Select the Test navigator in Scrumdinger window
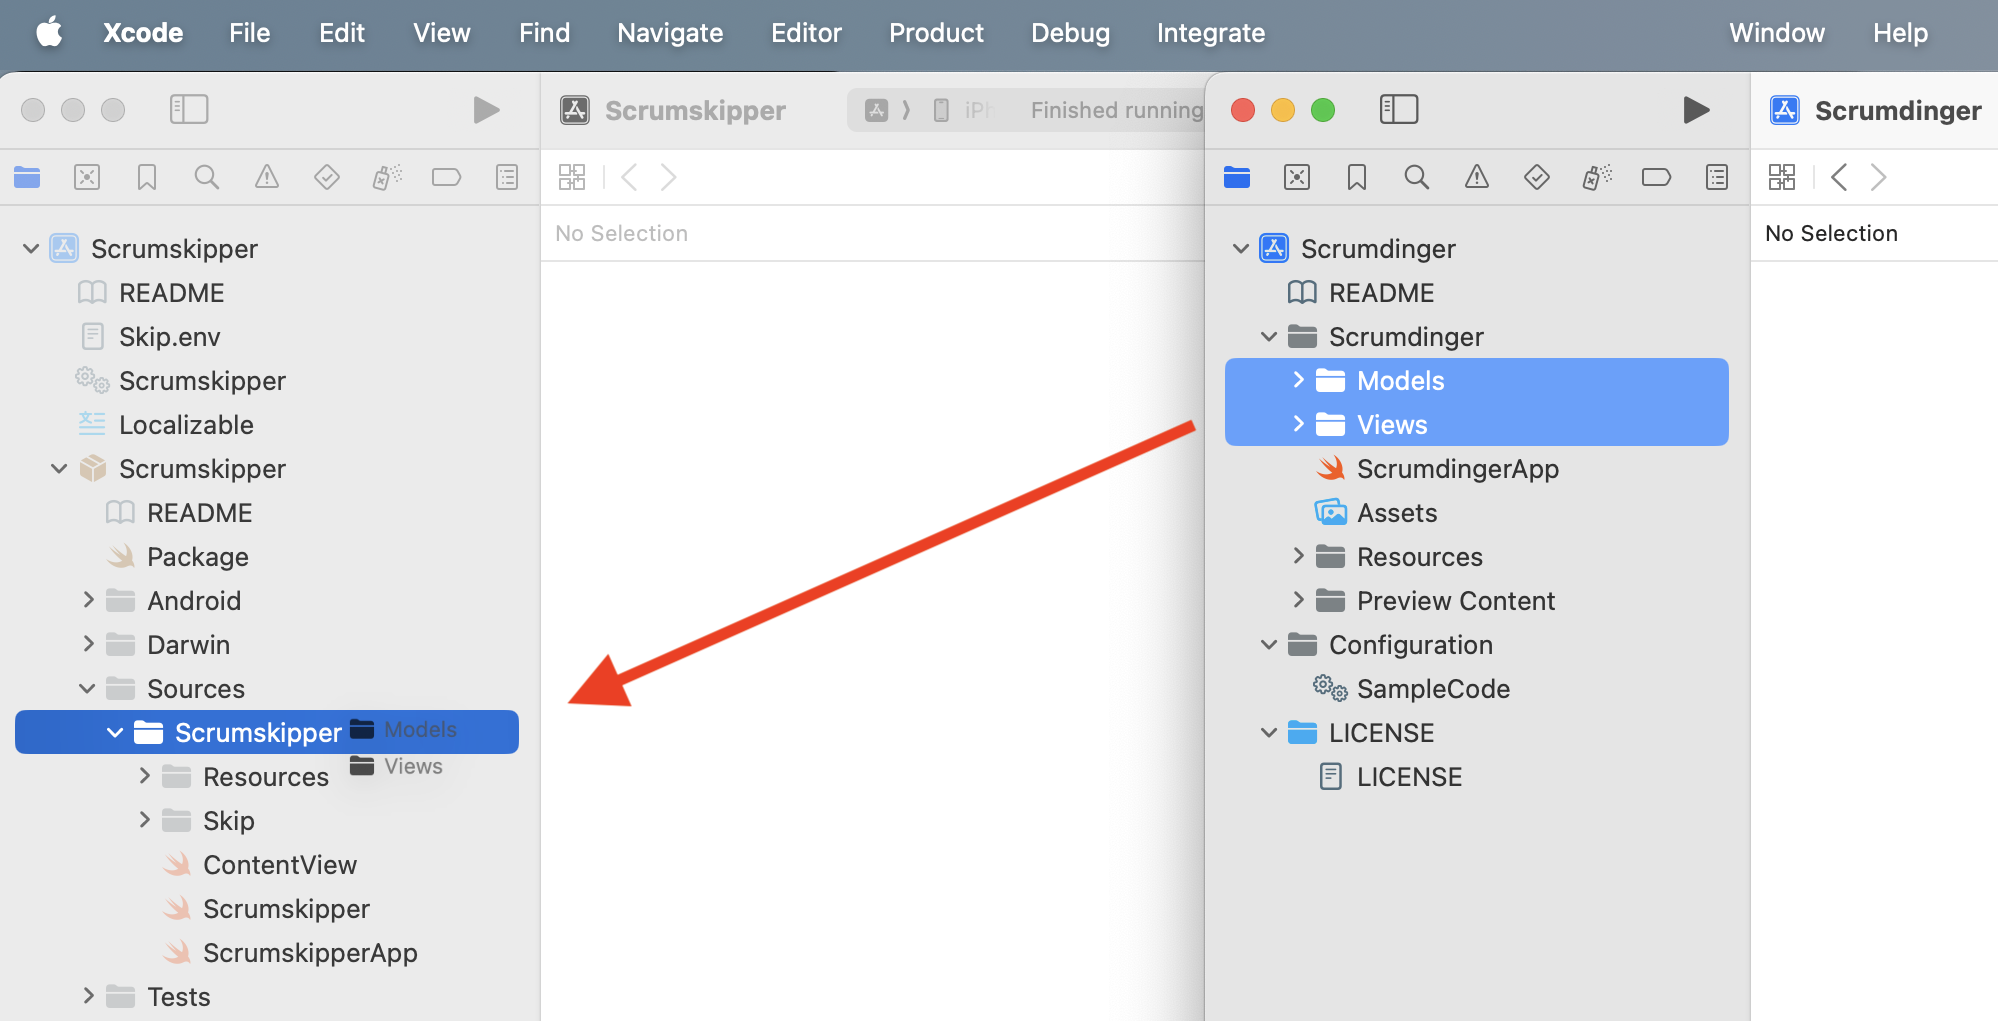 tap(1537, 177)
